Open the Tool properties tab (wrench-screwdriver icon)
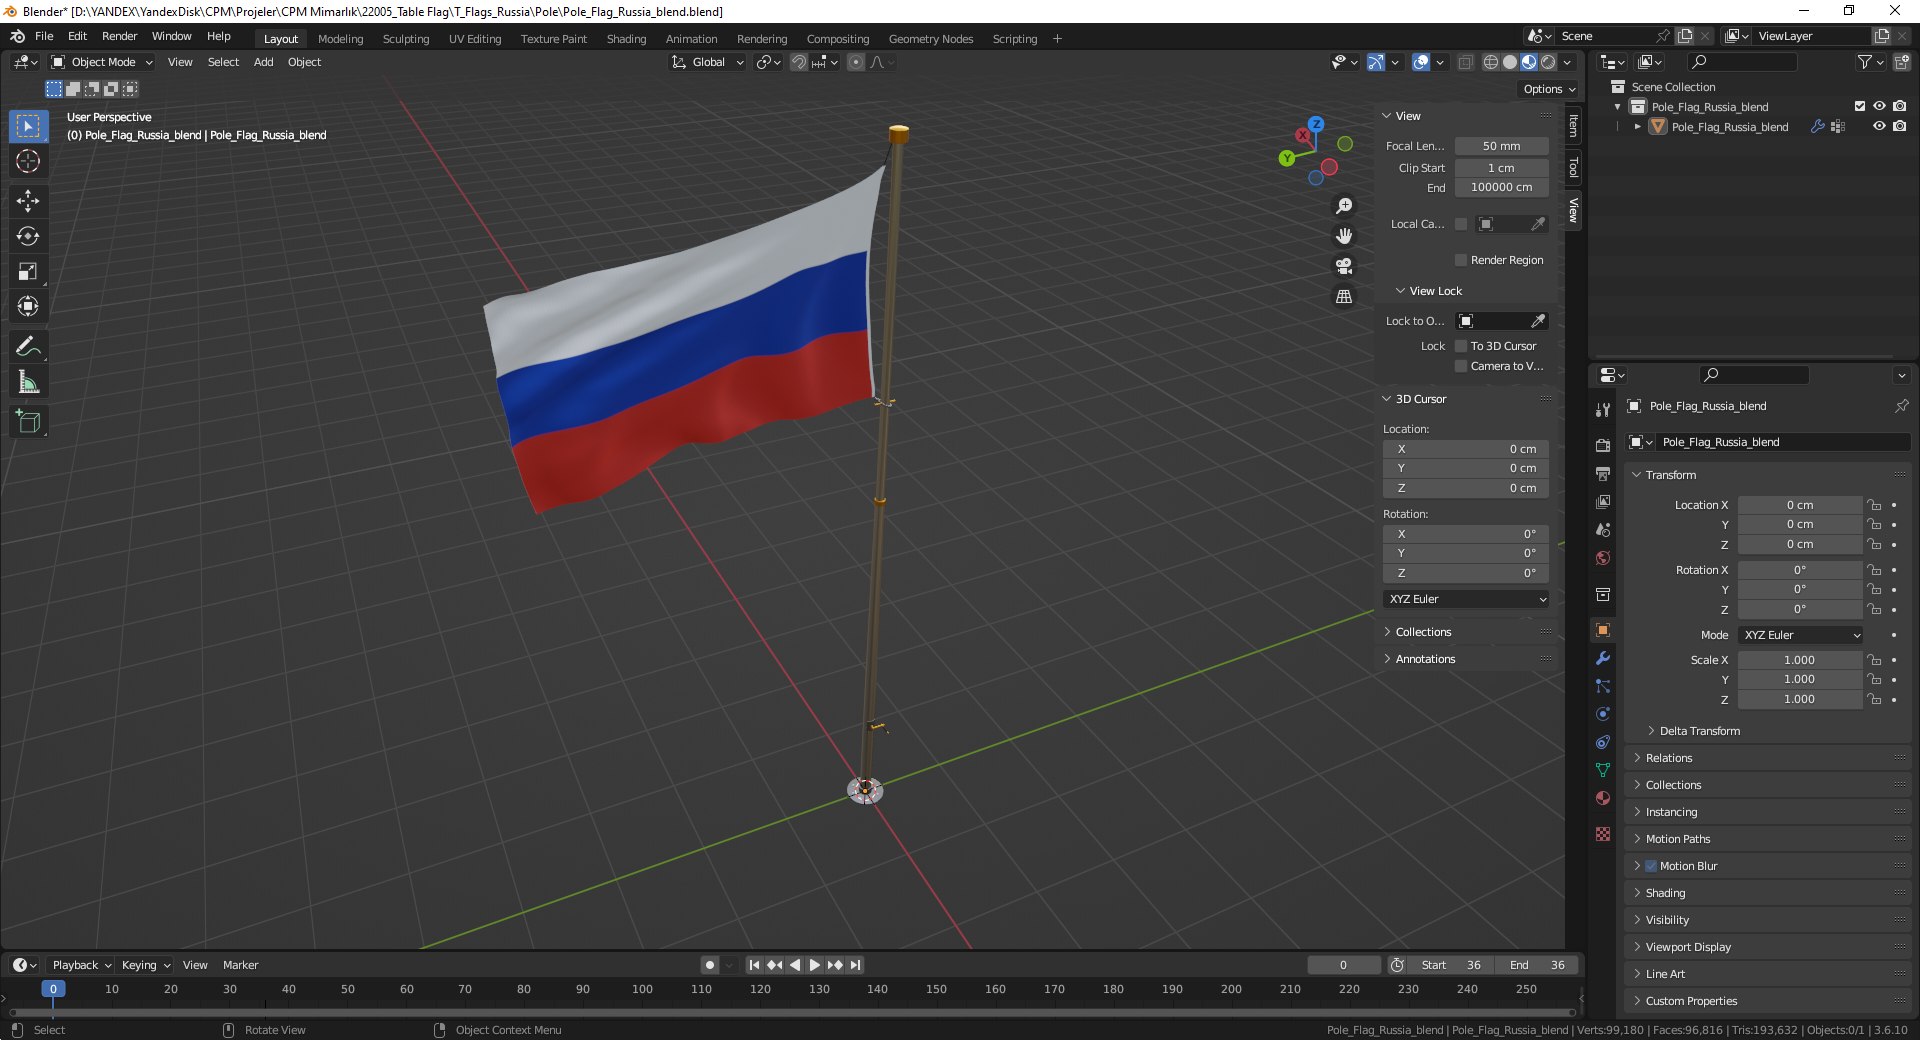1920x1040 pixels. click(1603, 410)
